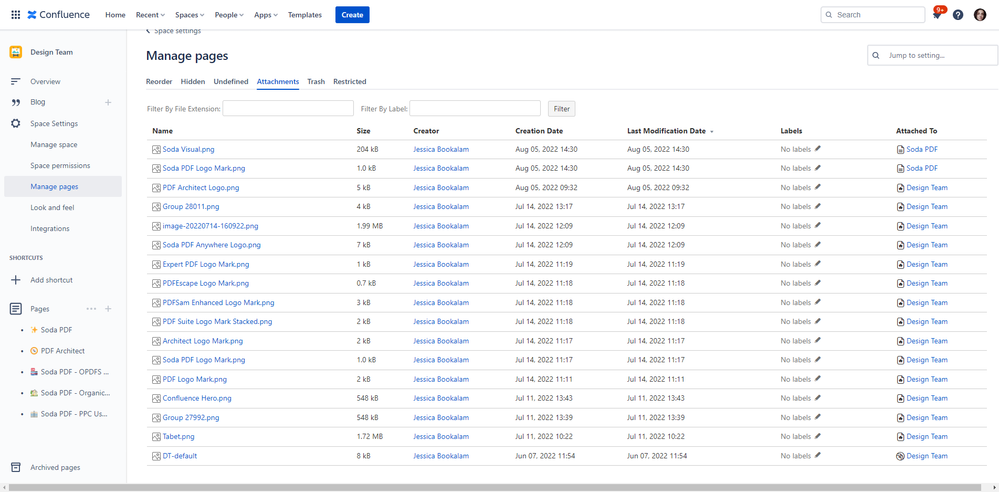The height and width of the screenshot is (492, 999).
Task: Open the Home menu item
Action: point(115,15)
